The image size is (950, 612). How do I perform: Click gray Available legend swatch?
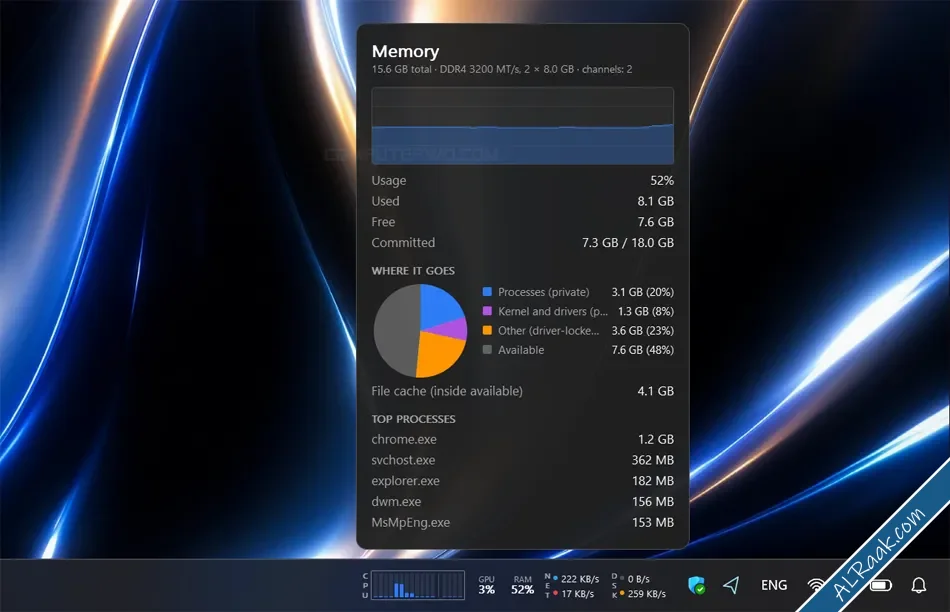click(487, 350)
